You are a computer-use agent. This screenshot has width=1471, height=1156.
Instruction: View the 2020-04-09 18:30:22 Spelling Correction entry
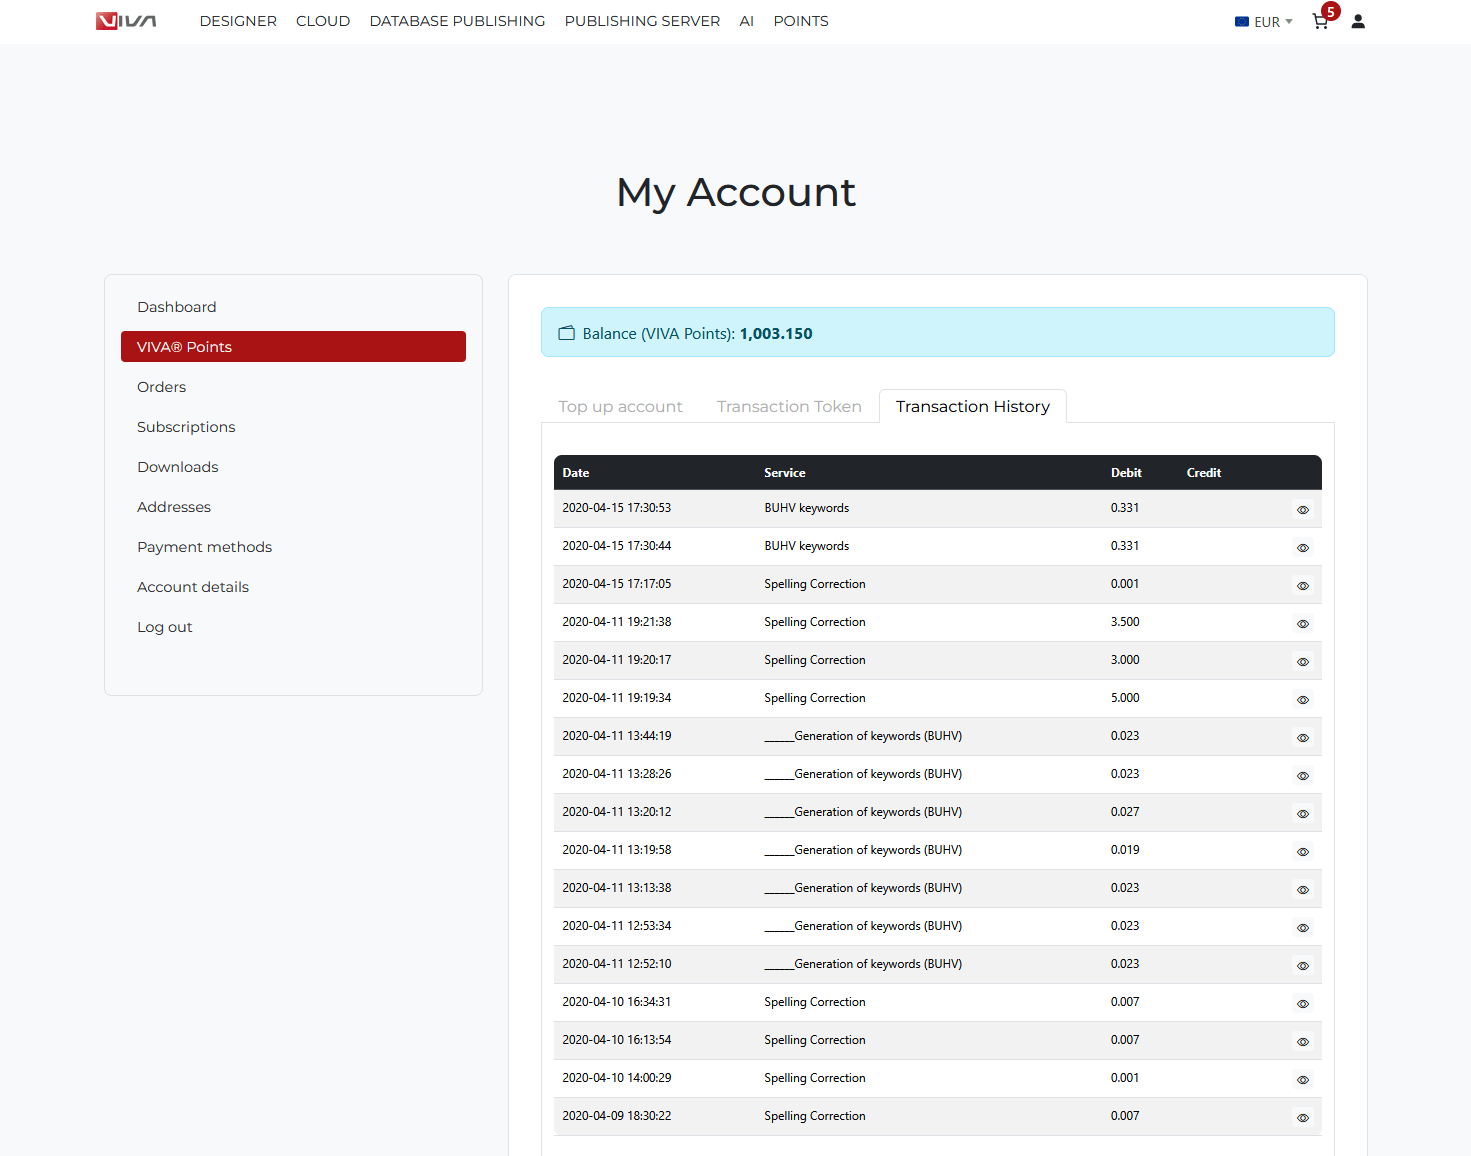1302,1118
